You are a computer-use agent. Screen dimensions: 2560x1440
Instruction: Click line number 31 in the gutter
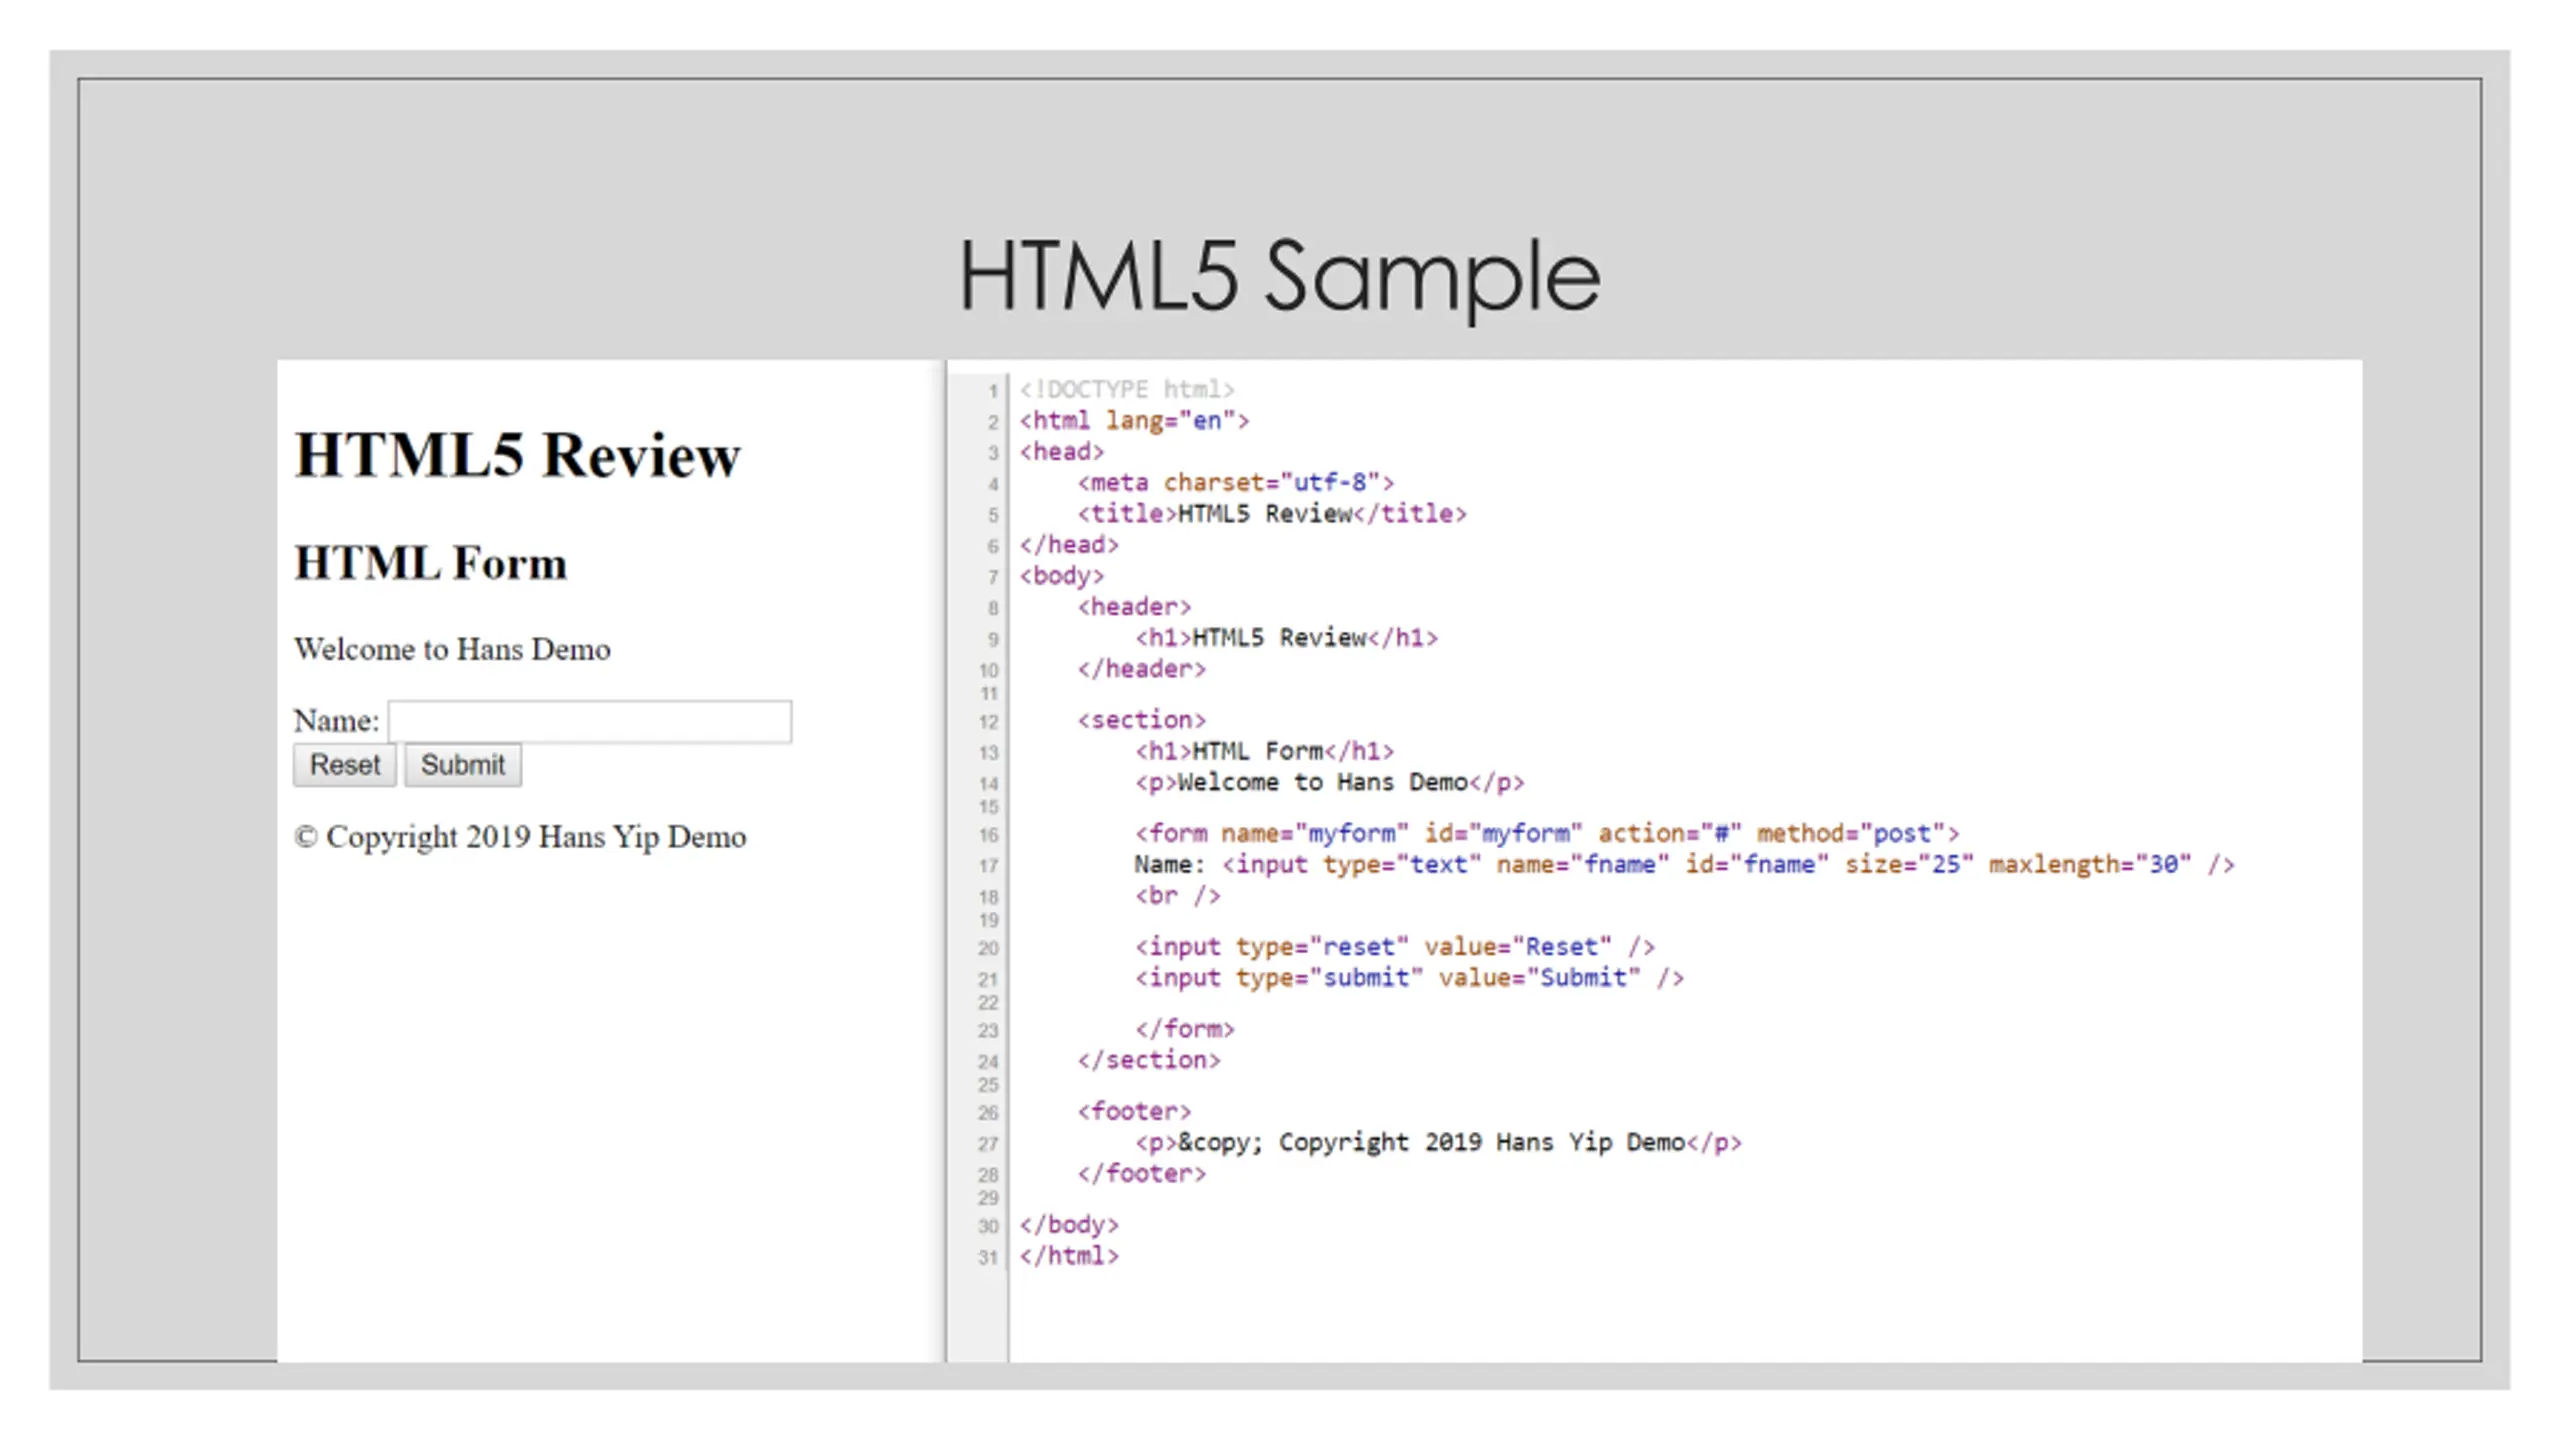coord(988,1257)
